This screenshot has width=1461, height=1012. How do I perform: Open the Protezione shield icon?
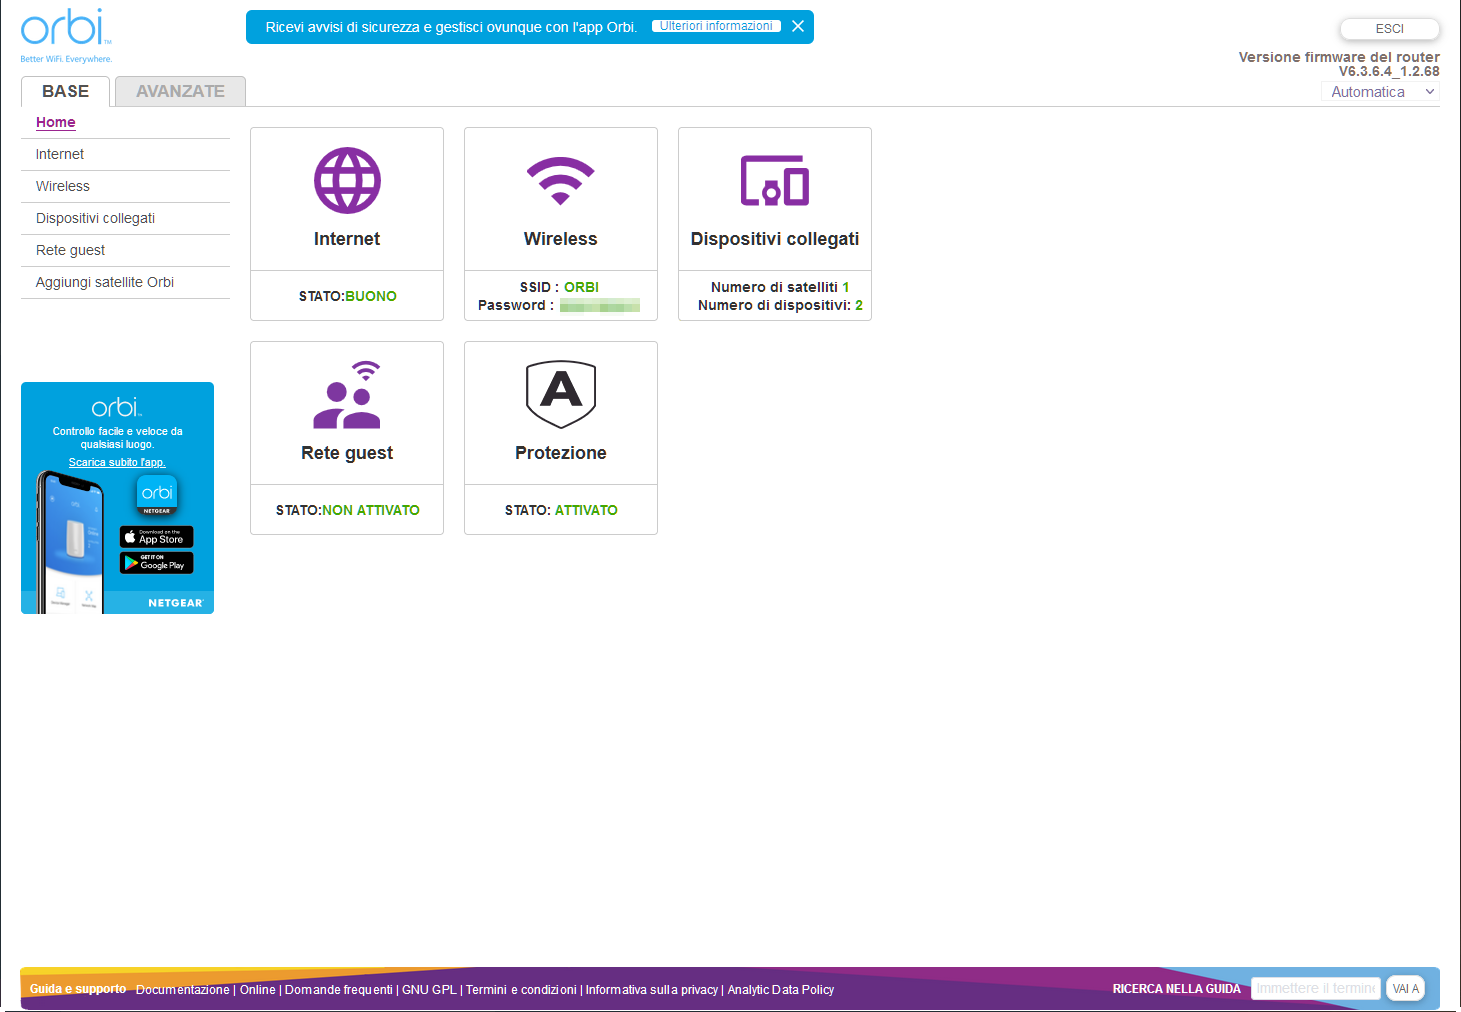(x=560, y=394)
